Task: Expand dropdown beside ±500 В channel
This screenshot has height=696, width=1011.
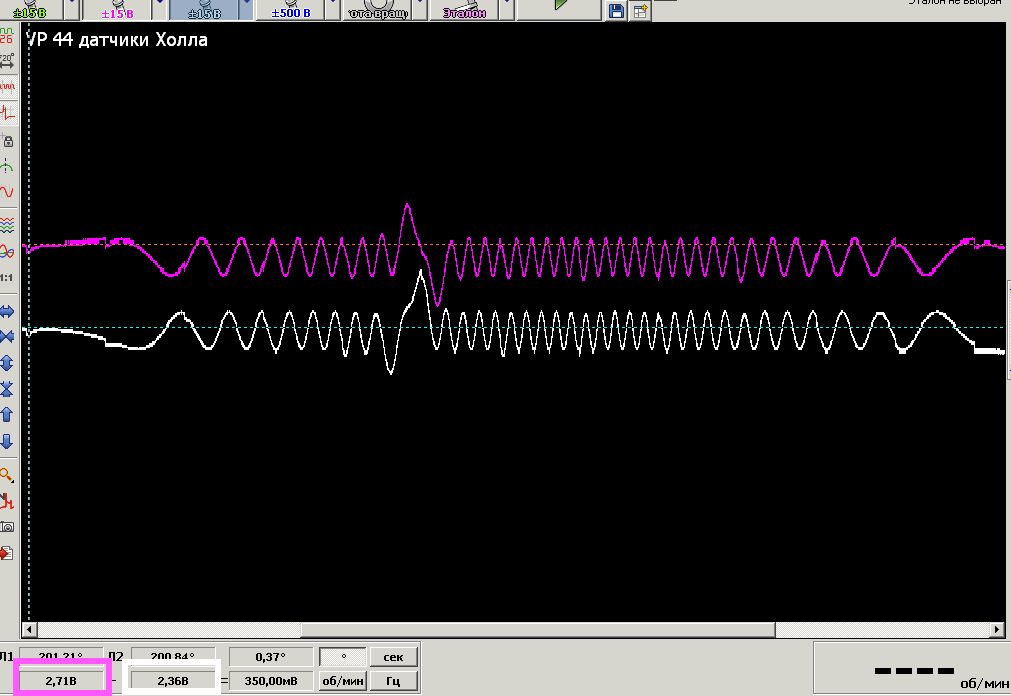Action: [x=331, y=10]
